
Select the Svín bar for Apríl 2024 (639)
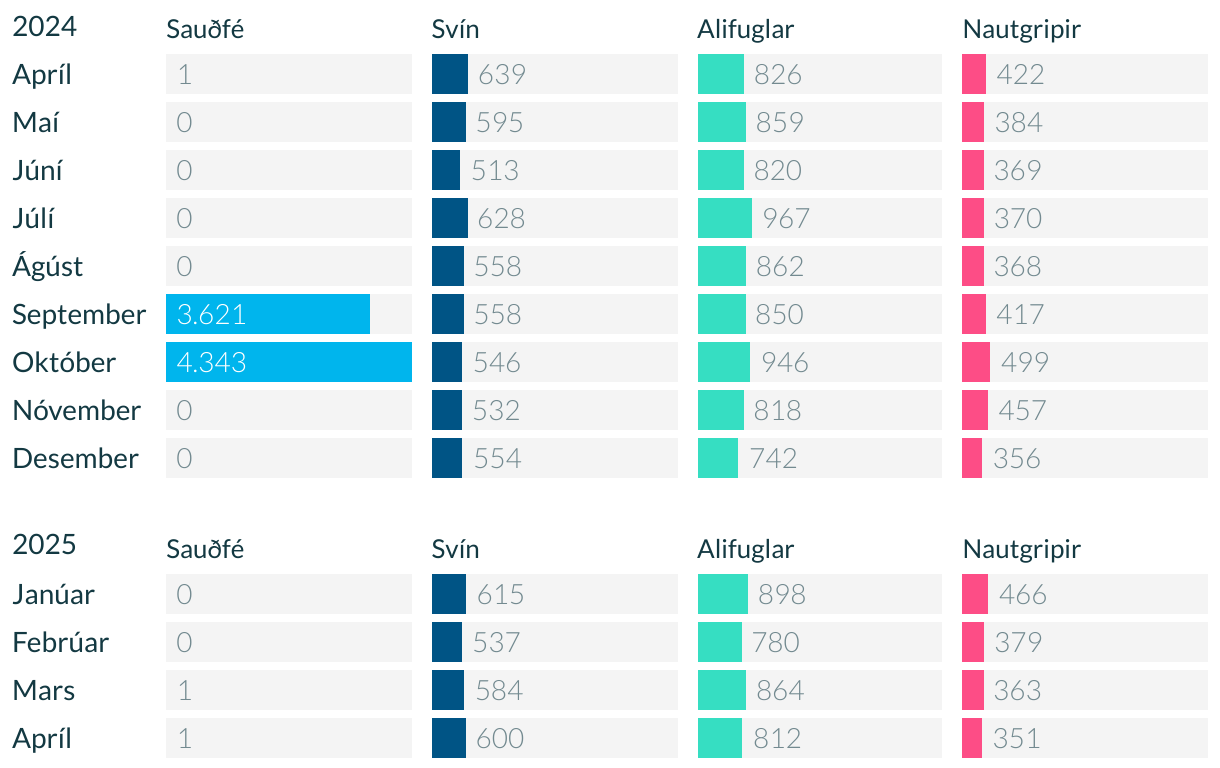pos(450,74)
